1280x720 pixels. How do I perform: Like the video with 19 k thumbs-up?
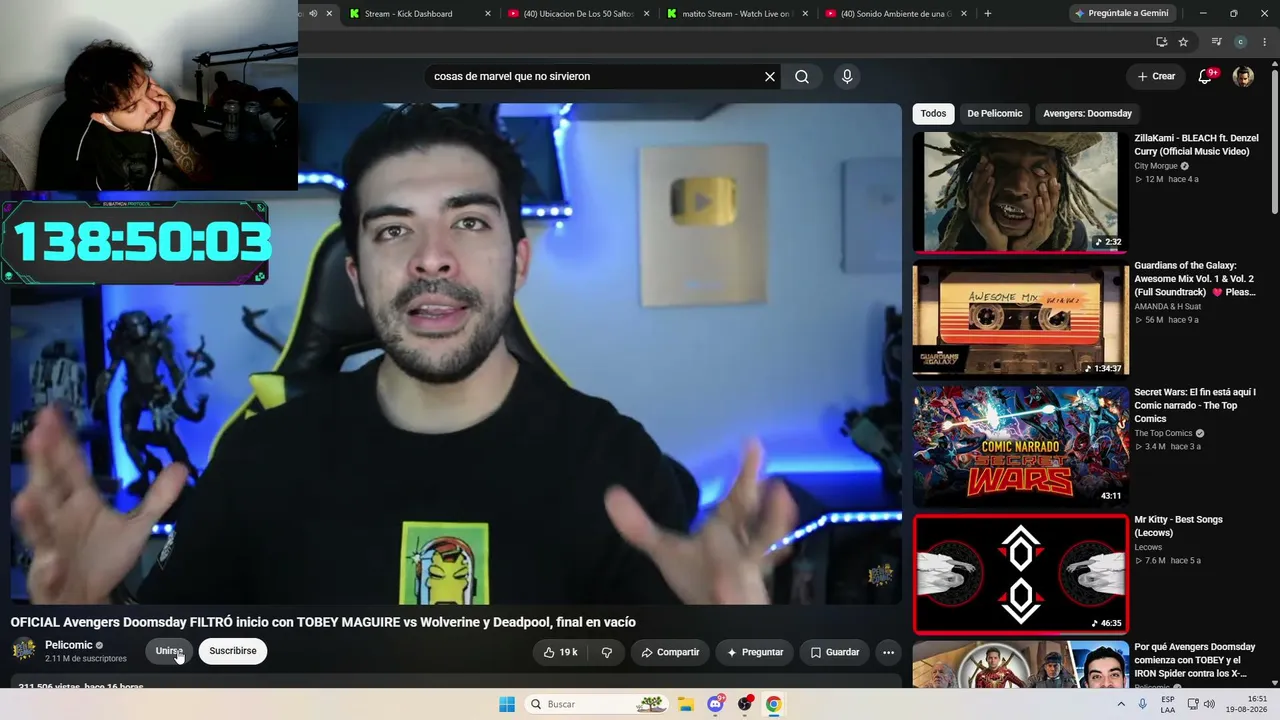(560, 652)
